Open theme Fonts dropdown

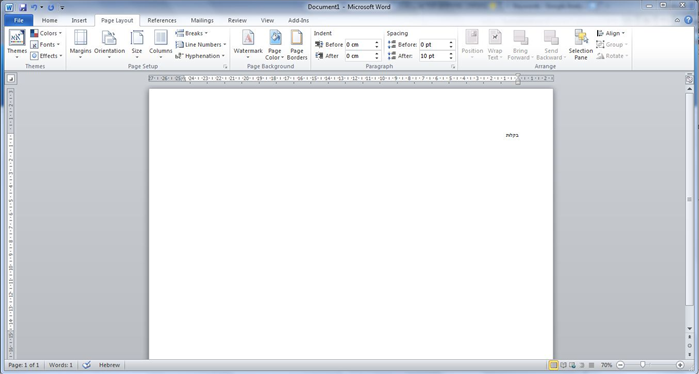(x=45, y=45)
